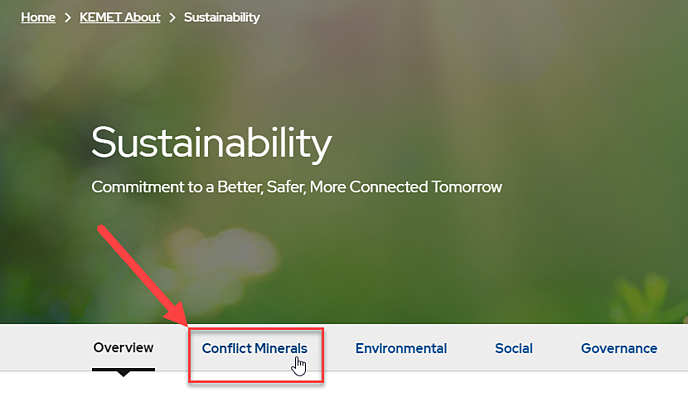The height and width of the screenshot is (402, 688).
Task: Click empty gray tab bar beside Overview
Action: click(x=44, y=348)
